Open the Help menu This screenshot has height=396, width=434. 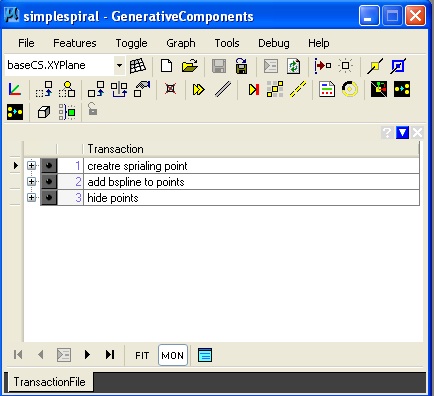point(319,43)
